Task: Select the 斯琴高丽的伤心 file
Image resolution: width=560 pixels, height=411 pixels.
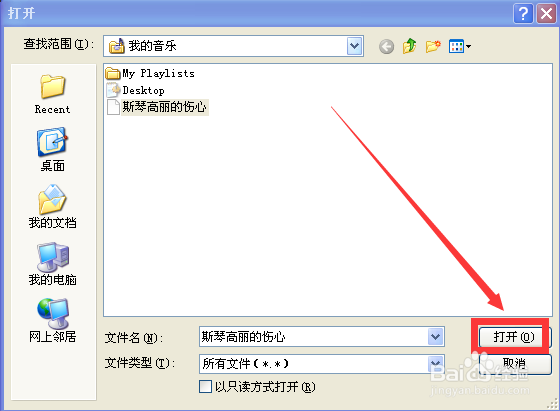Action: coord(157,107)
